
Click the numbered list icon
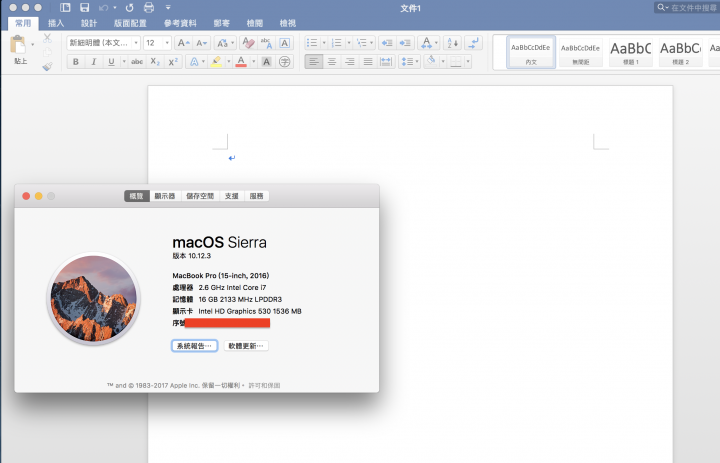point(337,43)
